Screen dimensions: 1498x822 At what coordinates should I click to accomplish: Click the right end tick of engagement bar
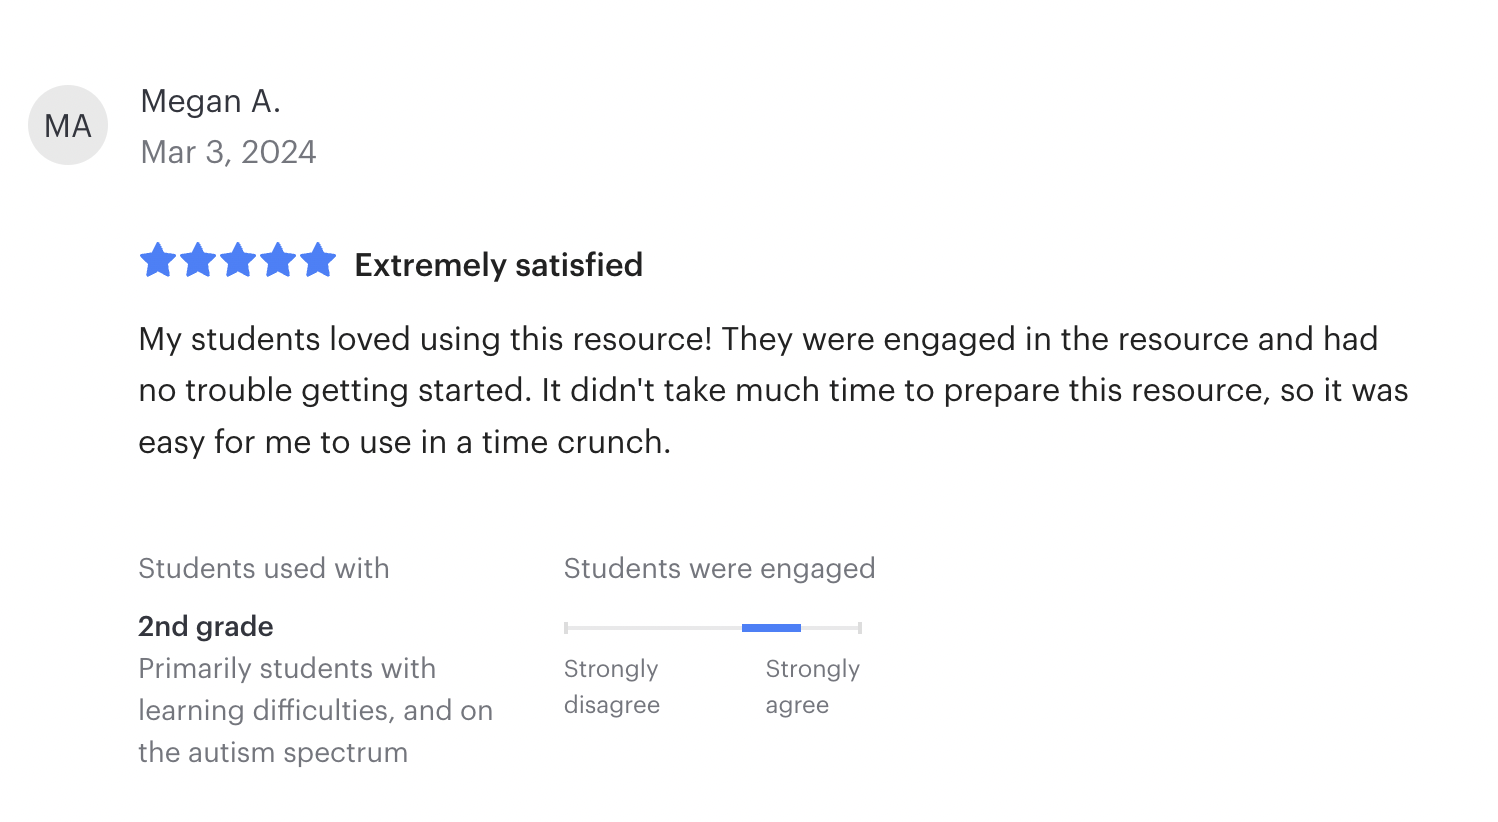point(860,628)
